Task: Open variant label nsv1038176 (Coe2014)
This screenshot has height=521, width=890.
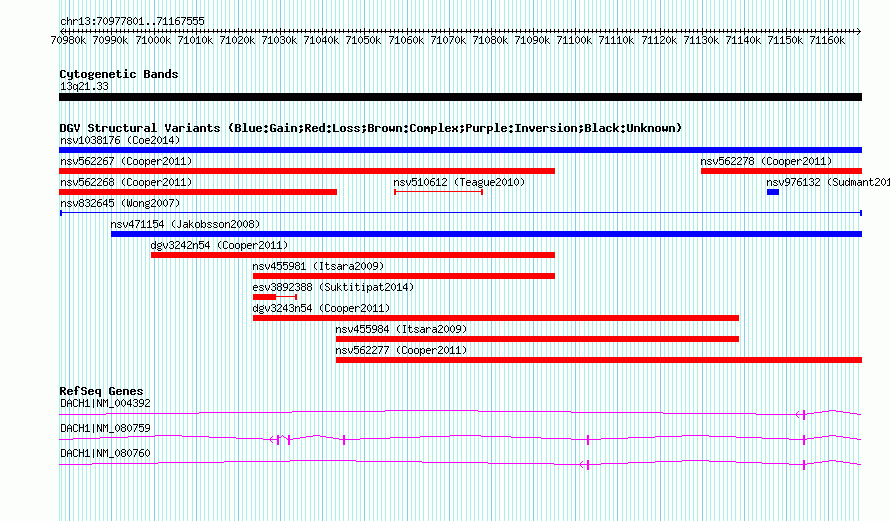Action: [120, 140]
